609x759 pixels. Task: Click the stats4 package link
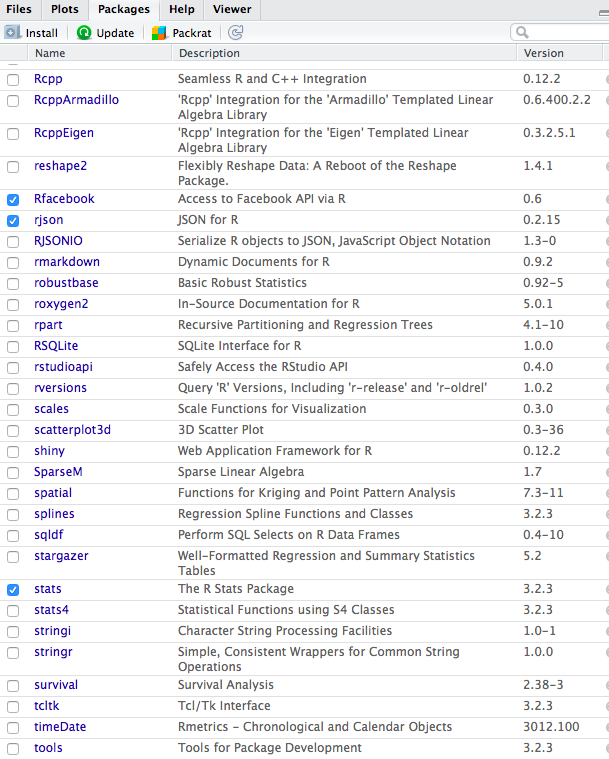point(51,610)
